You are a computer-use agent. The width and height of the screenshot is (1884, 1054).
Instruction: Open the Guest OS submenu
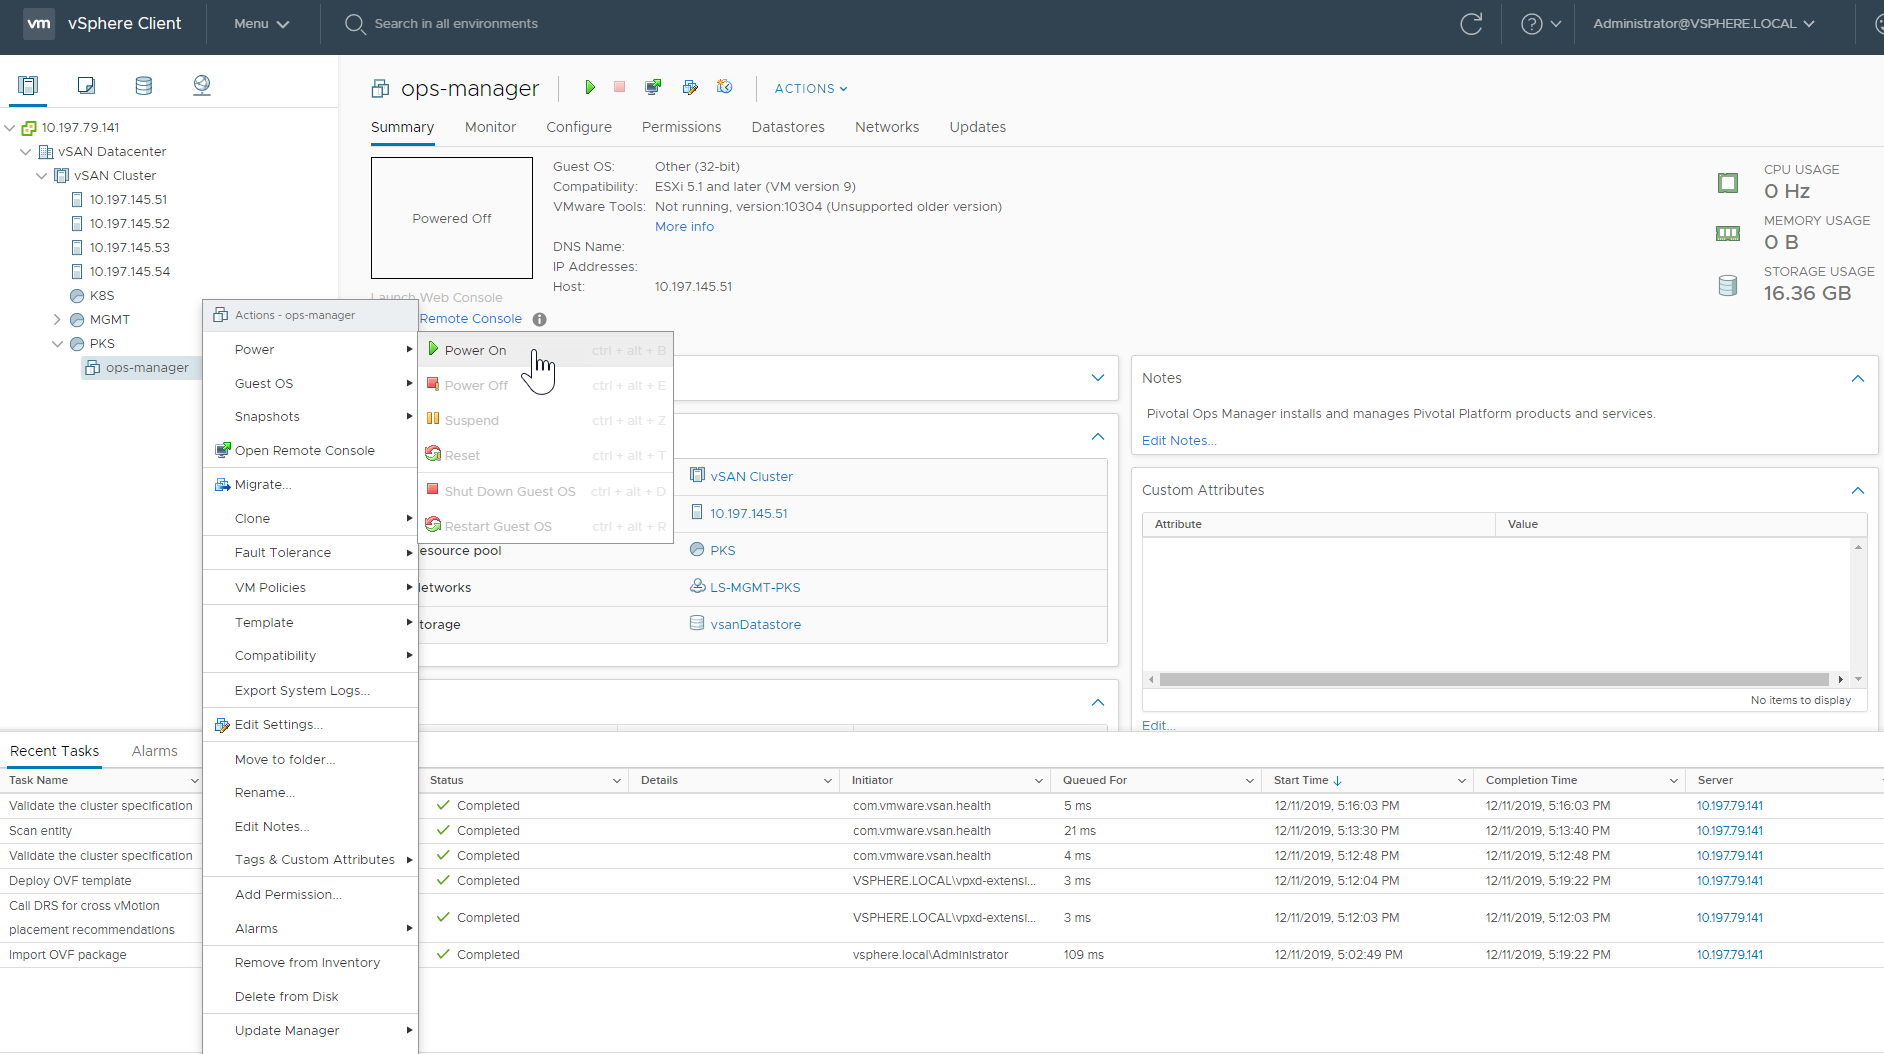[x=310, y=383]
